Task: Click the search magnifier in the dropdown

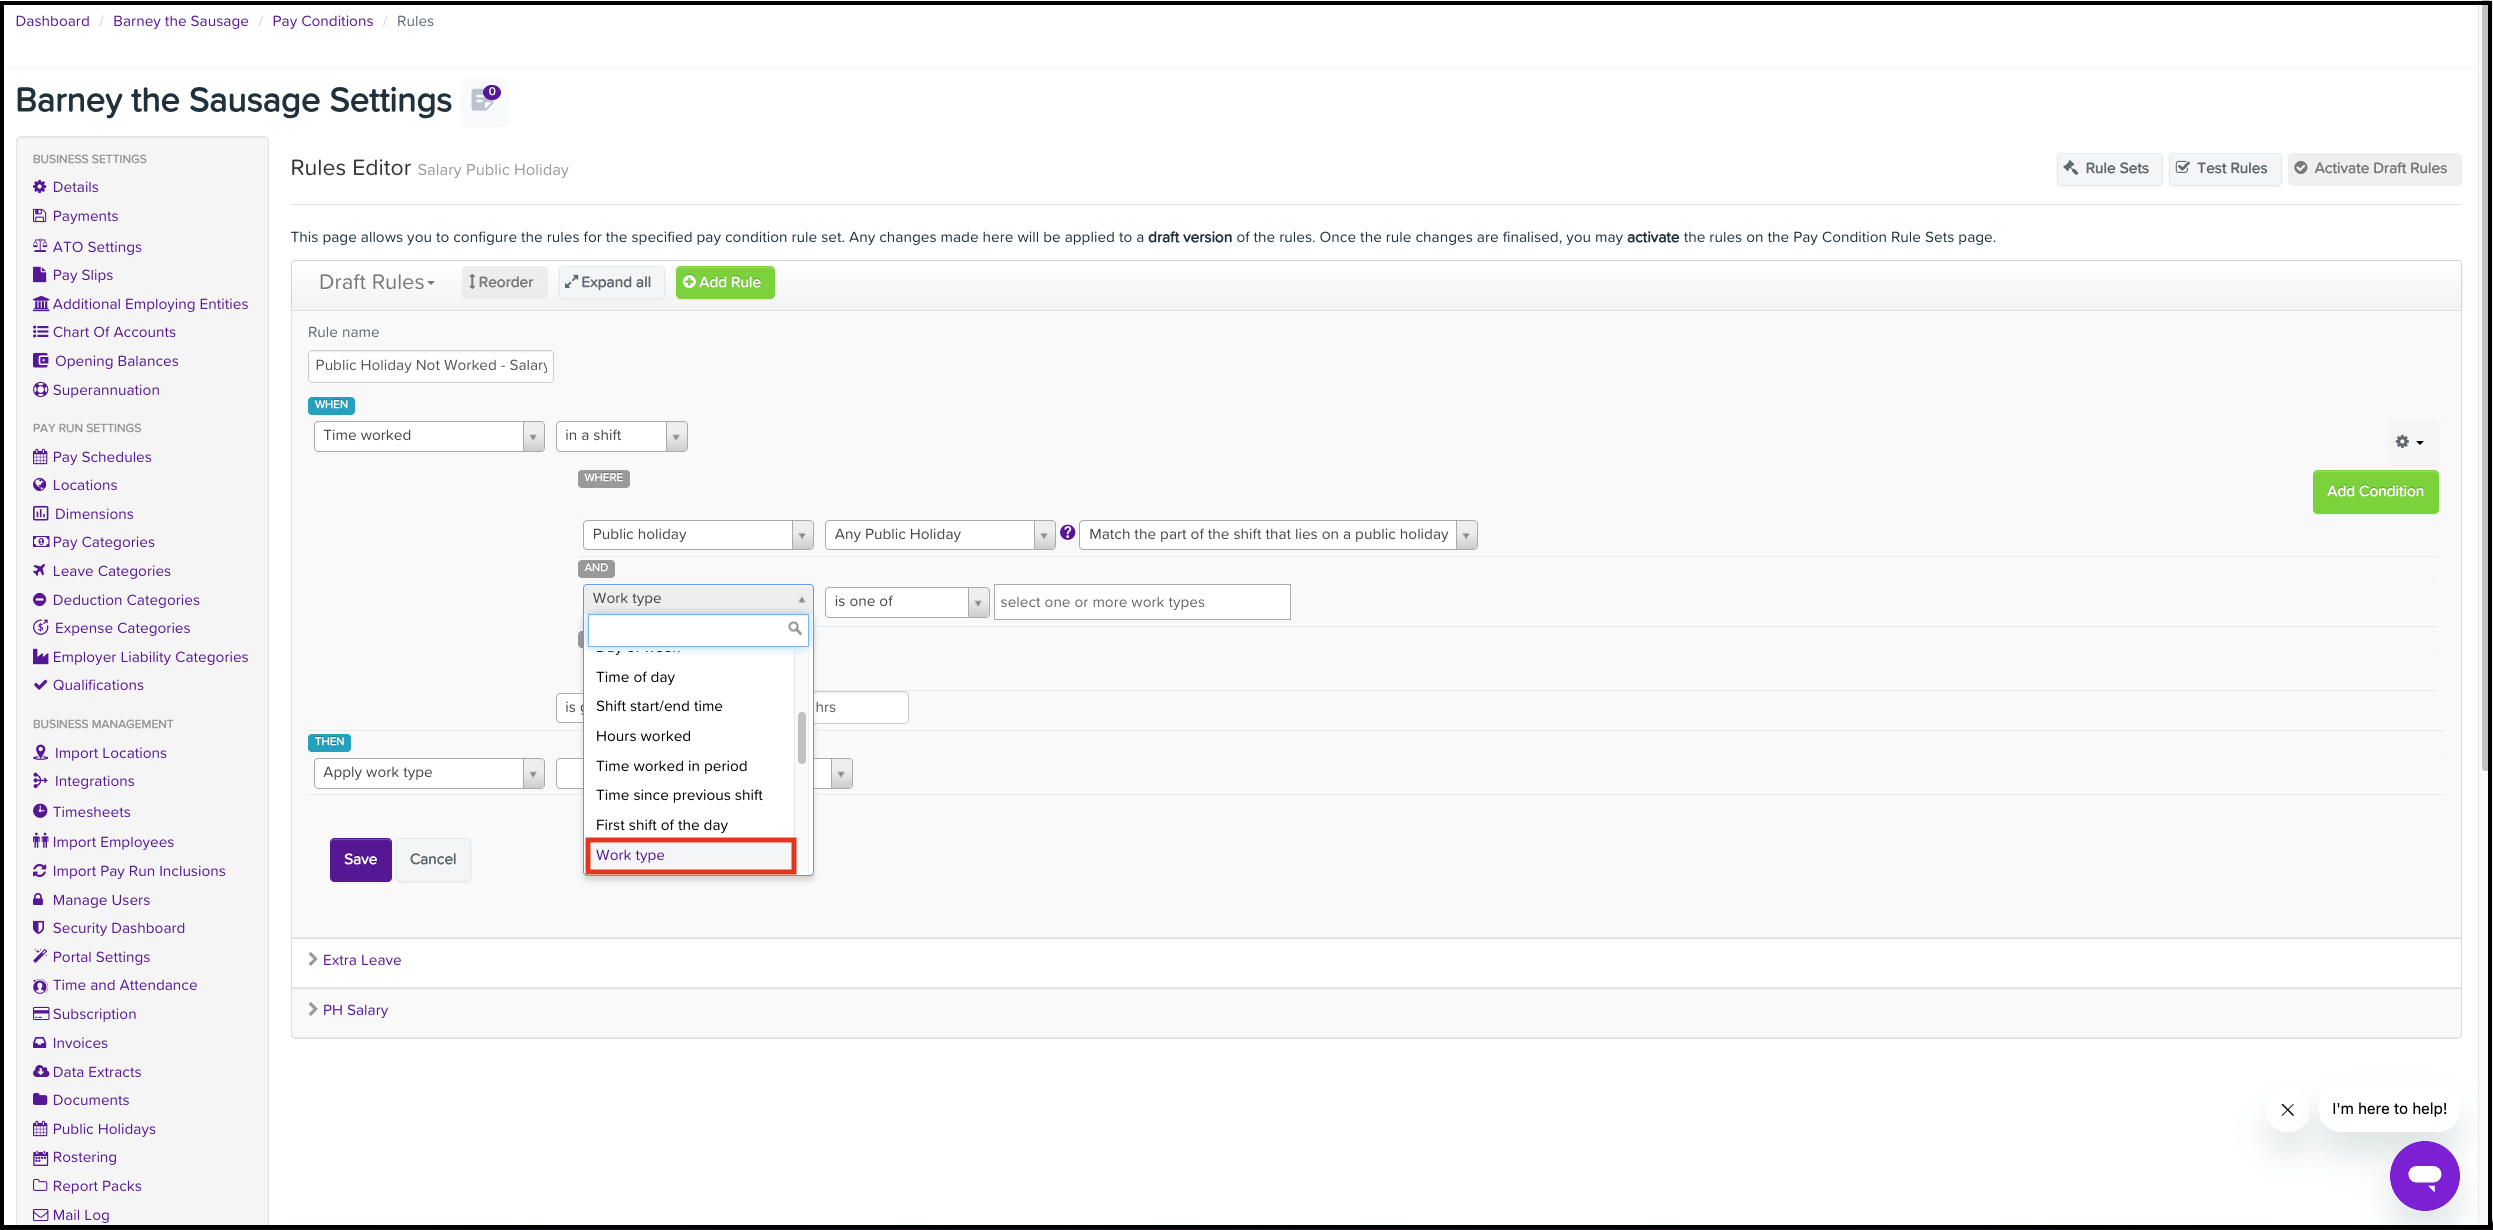Action: [x=795, y=629]
